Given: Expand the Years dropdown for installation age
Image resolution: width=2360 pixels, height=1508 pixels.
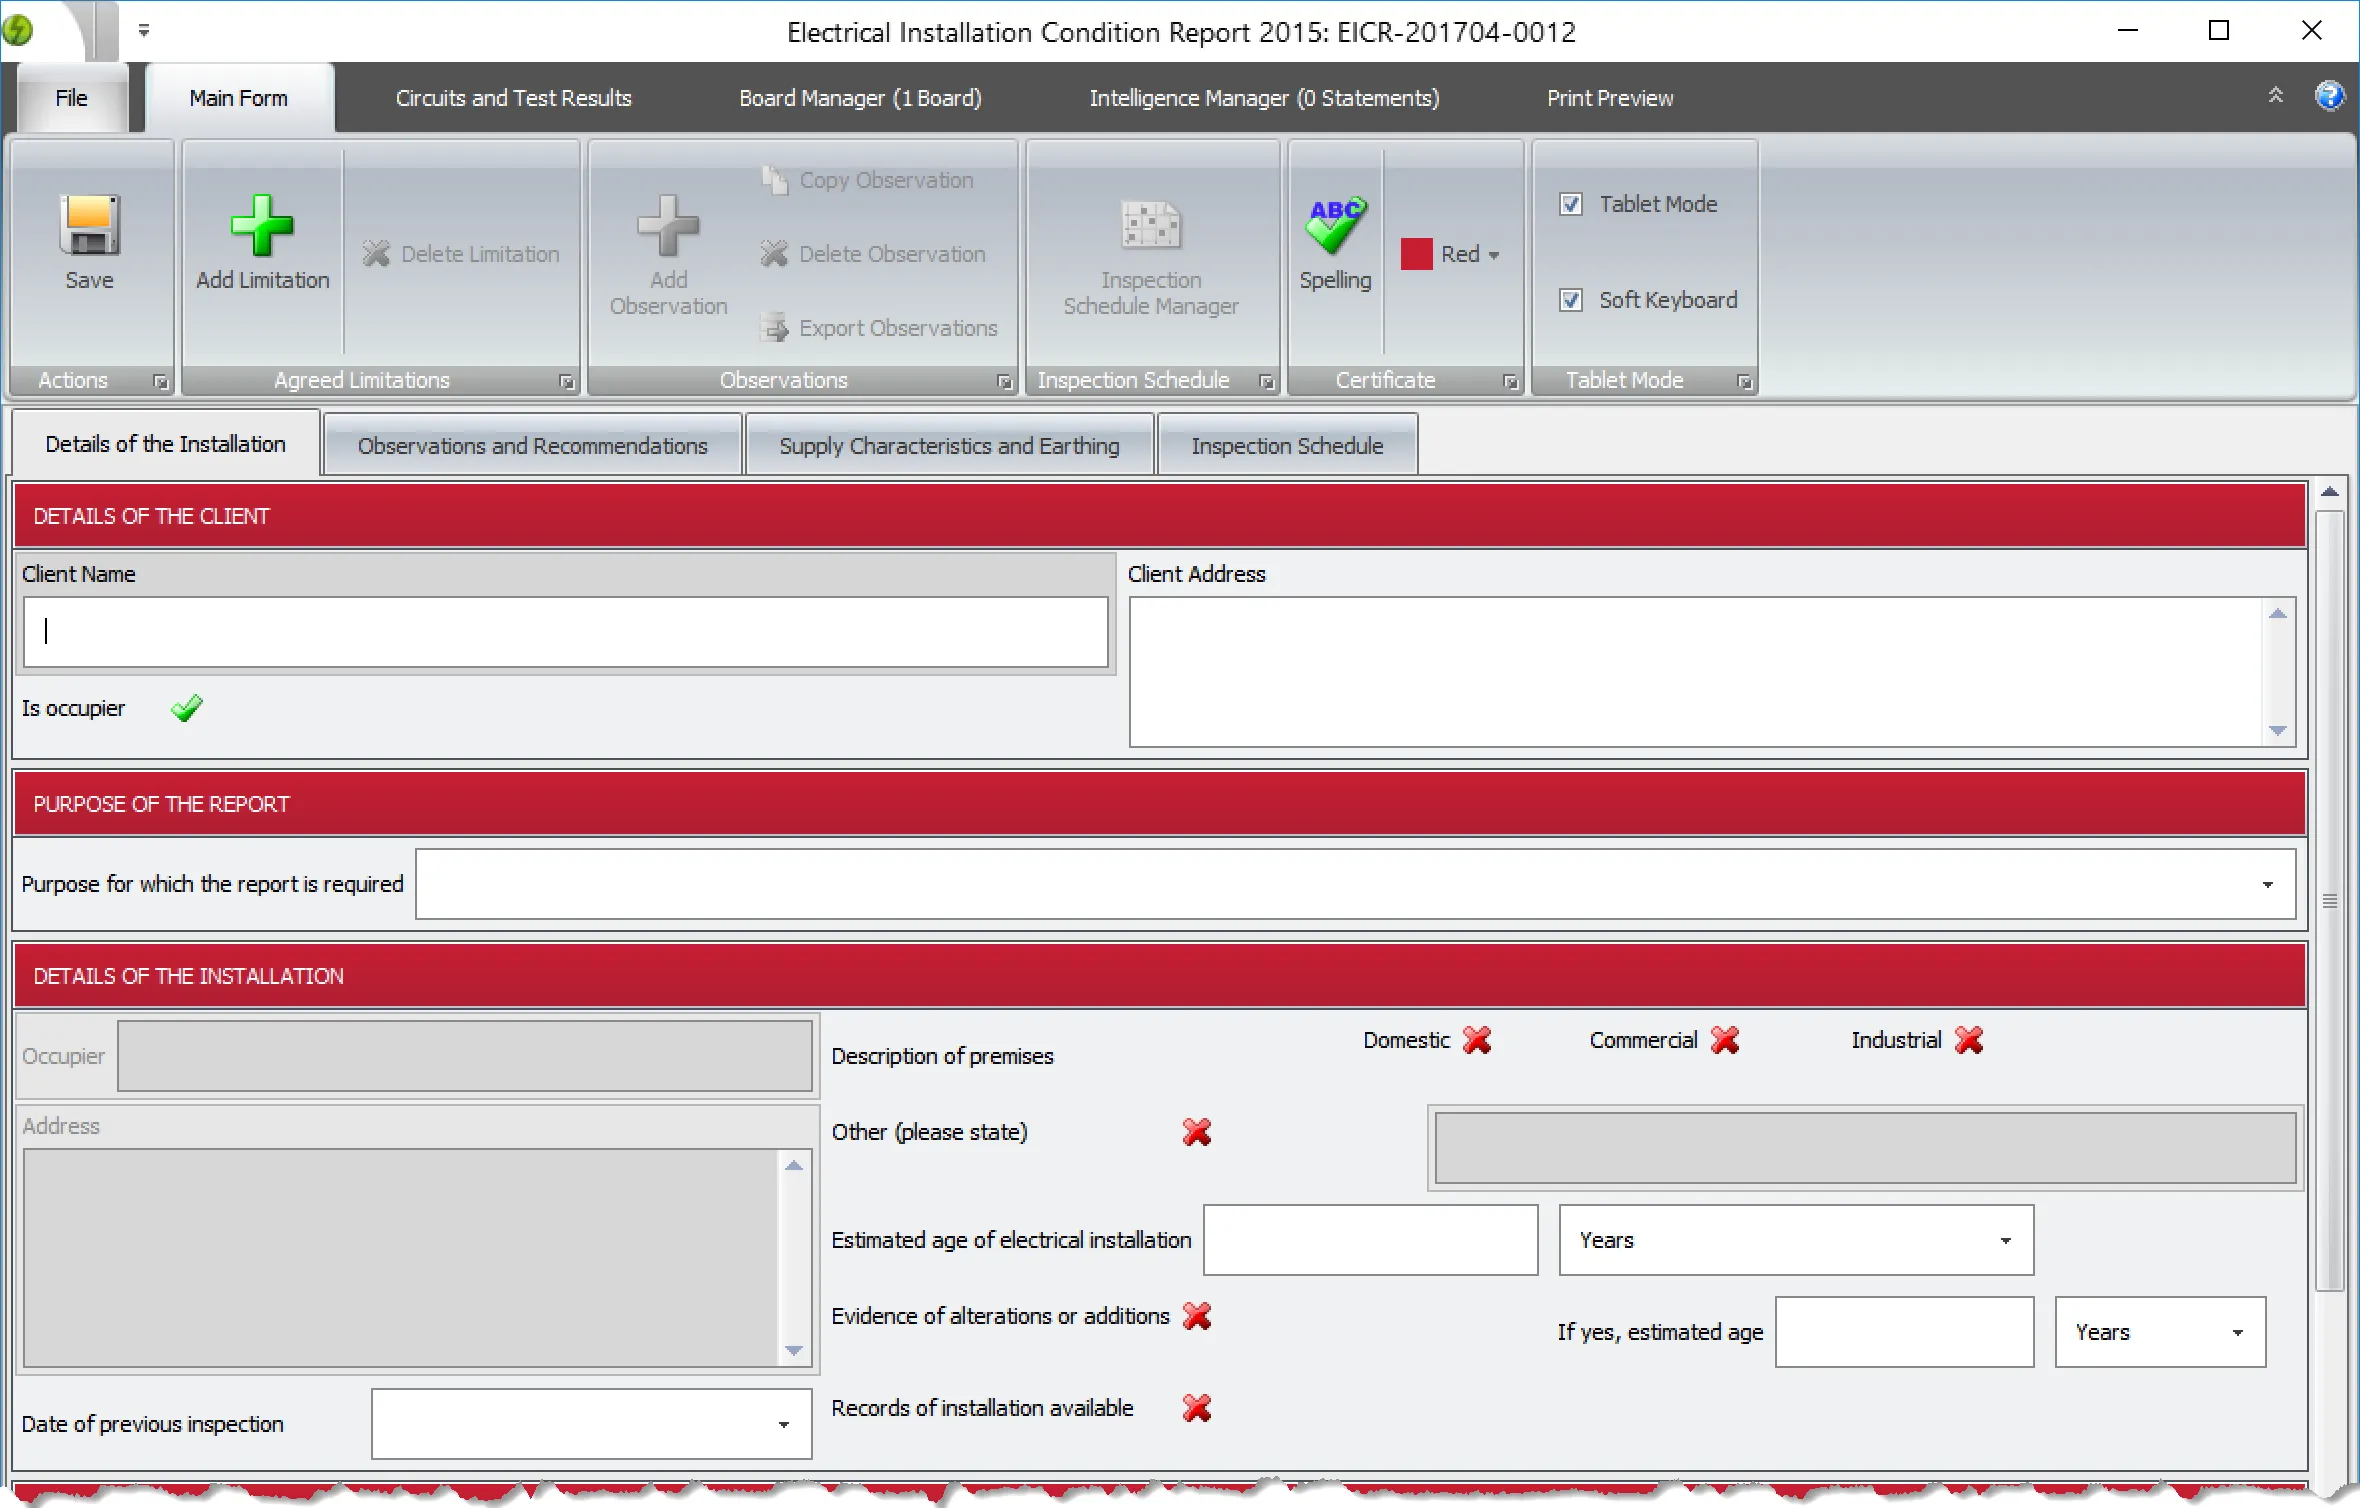Looking at the screenshot, I should click(x=2008, y=1240).
